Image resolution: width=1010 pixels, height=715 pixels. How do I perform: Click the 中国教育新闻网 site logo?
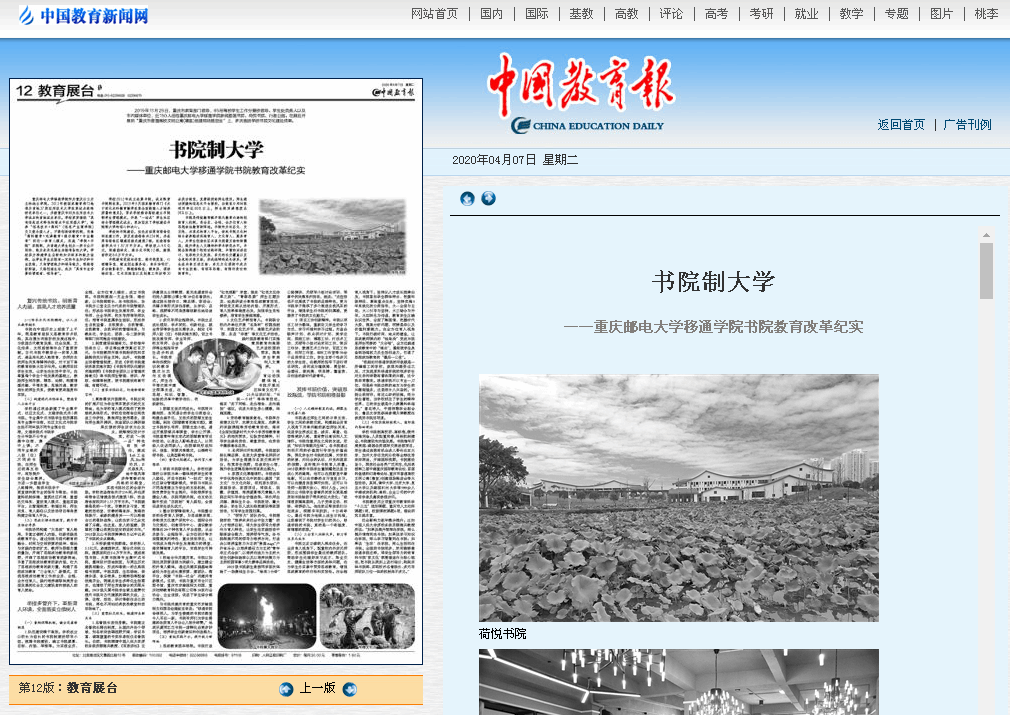[82, 15]
